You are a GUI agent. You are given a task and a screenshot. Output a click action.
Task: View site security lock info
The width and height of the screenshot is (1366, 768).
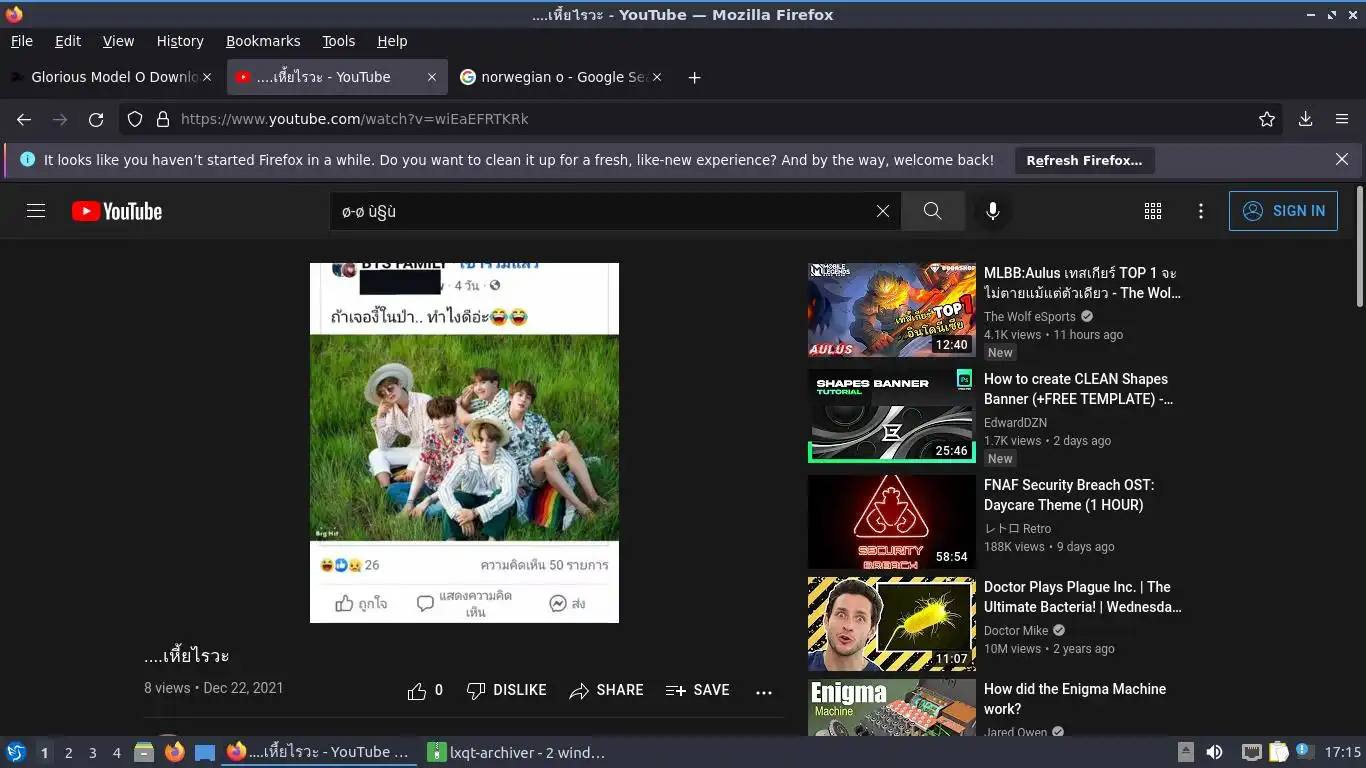163,119
